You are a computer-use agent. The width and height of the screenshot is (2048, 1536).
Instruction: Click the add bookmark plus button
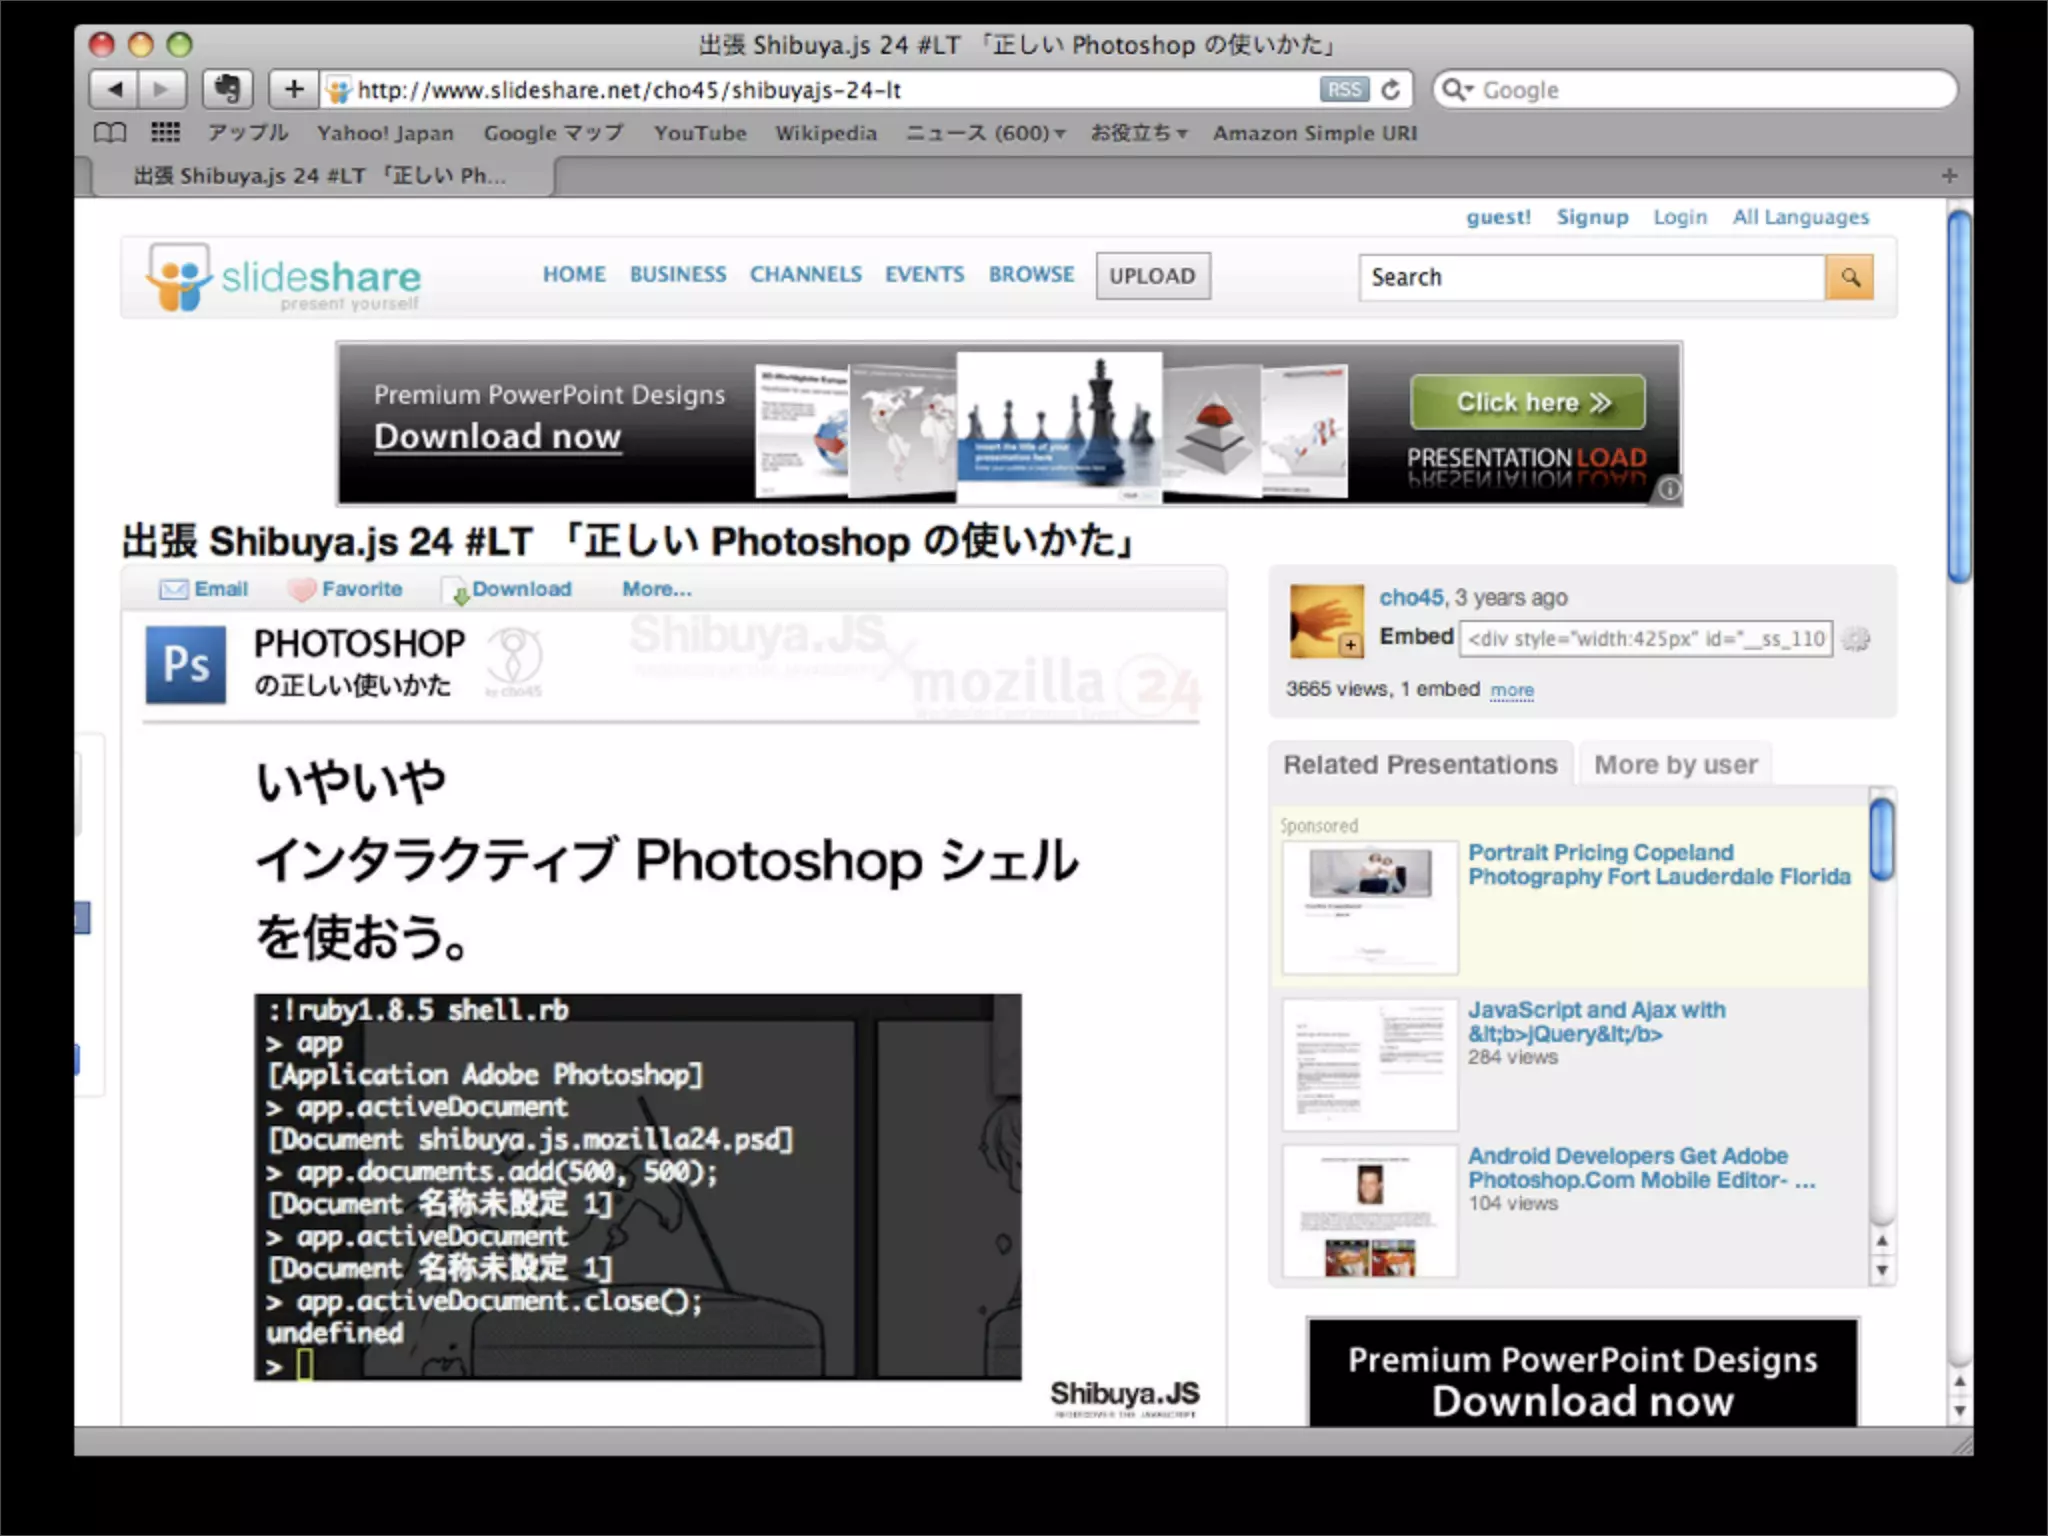click(293, 90)
